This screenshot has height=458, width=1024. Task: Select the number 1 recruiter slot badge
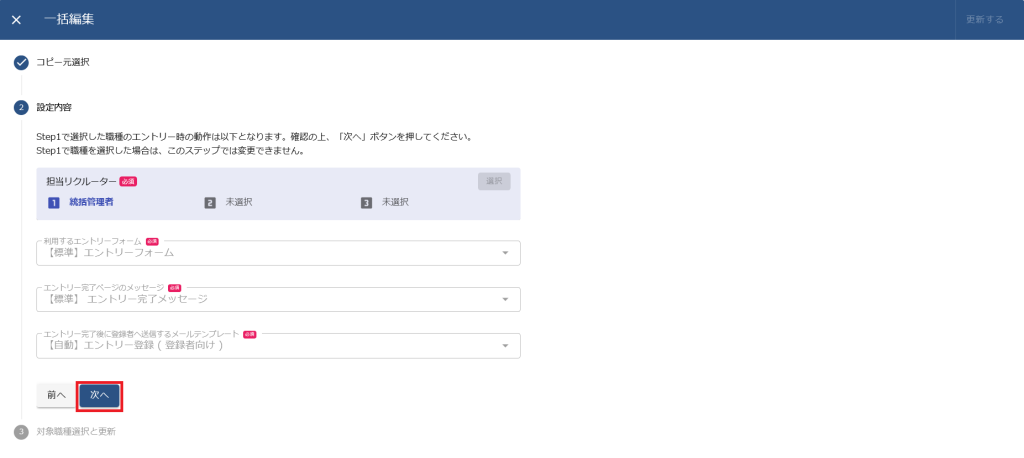coord(54,202)
